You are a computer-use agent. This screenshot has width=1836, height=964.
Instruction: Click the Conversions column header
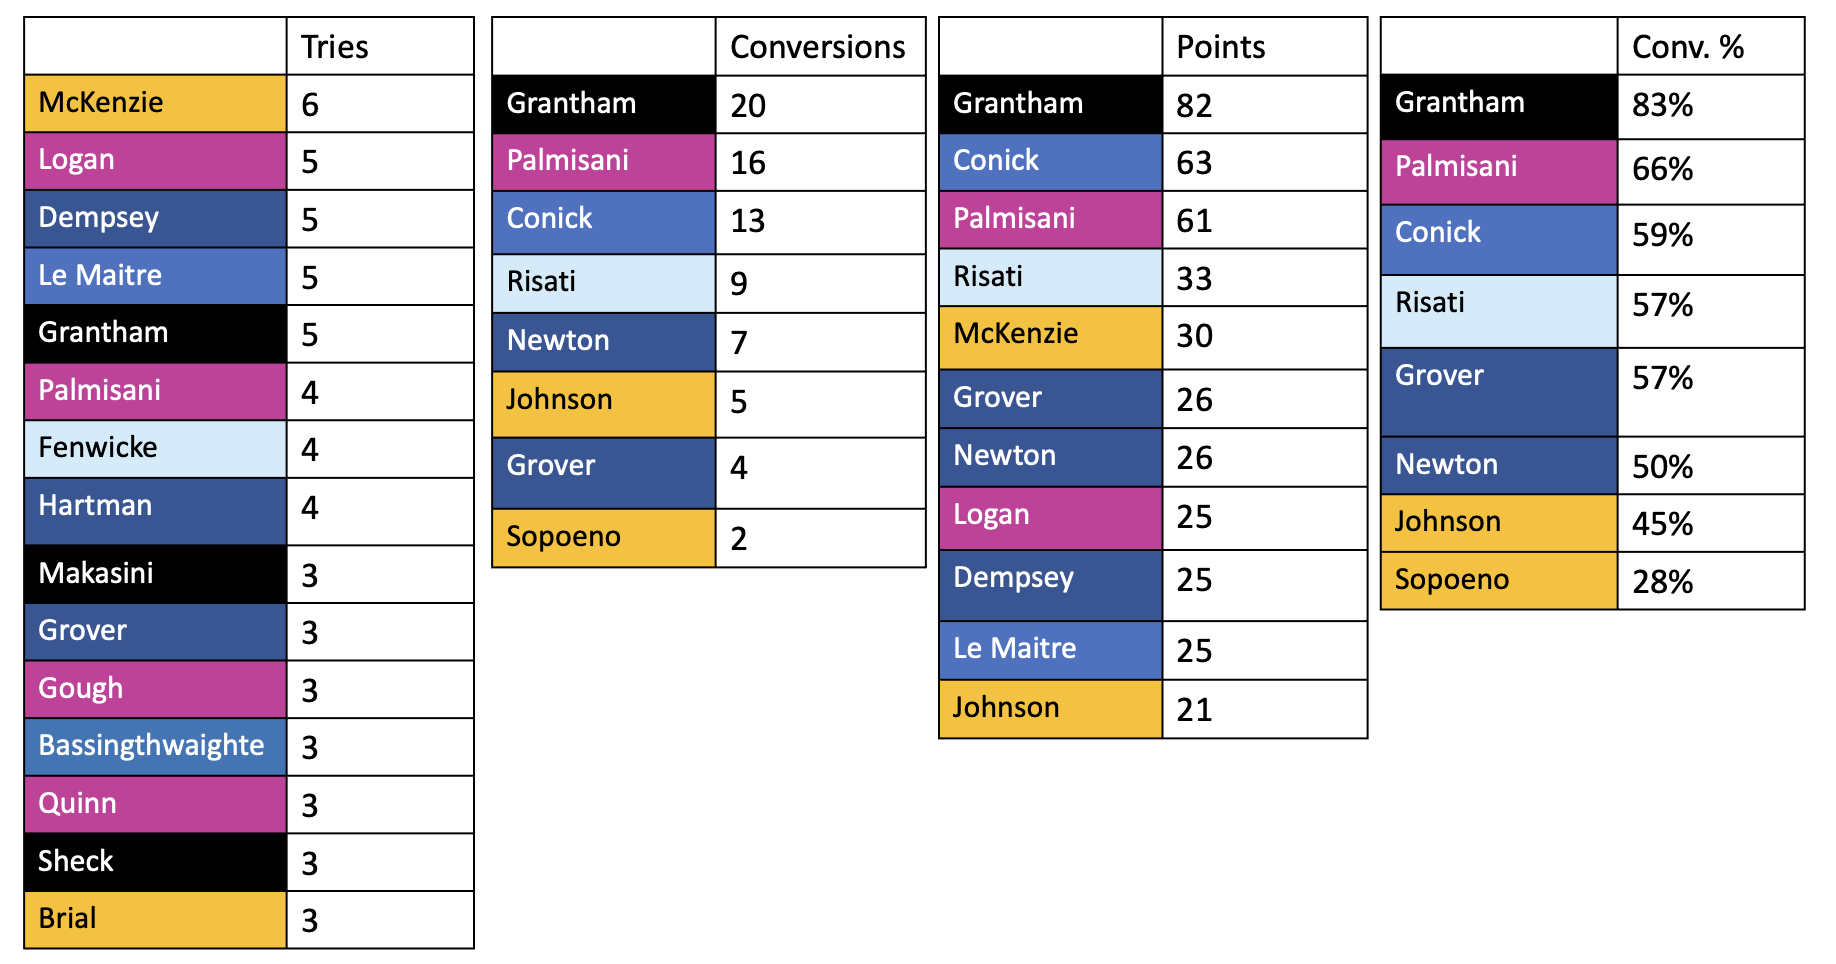pyautogui.click(x=819, y=47)
